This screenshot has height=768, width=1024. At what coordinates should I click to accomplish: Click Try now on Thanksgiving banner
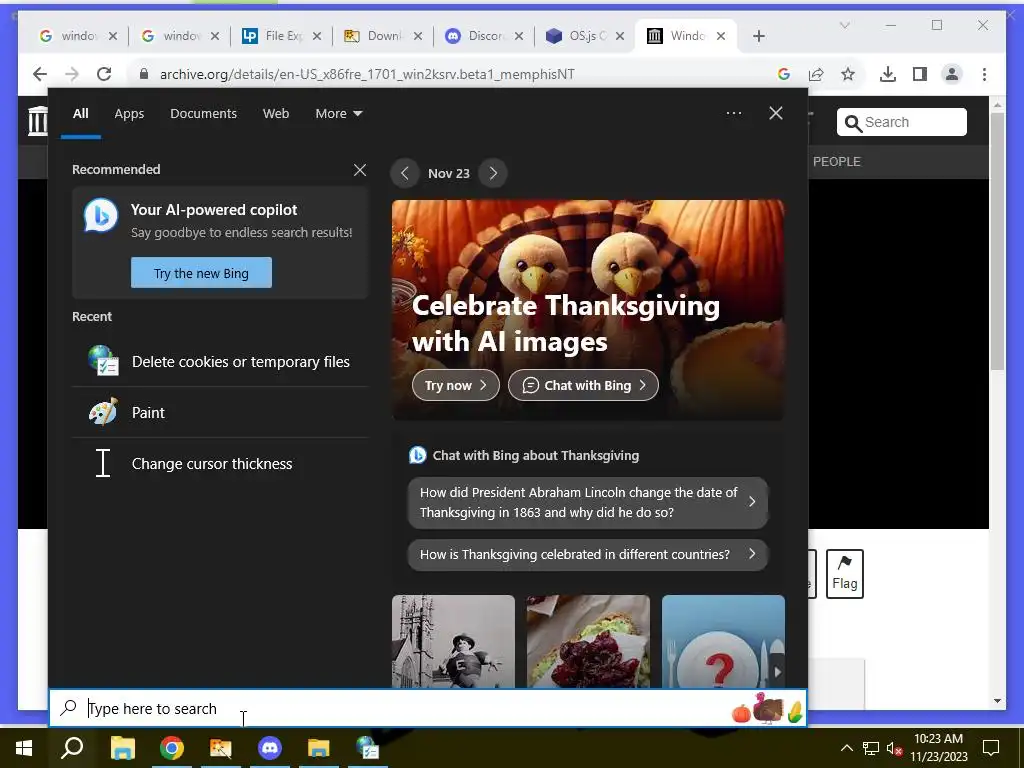pyautogui.click(x=456, y=385)
